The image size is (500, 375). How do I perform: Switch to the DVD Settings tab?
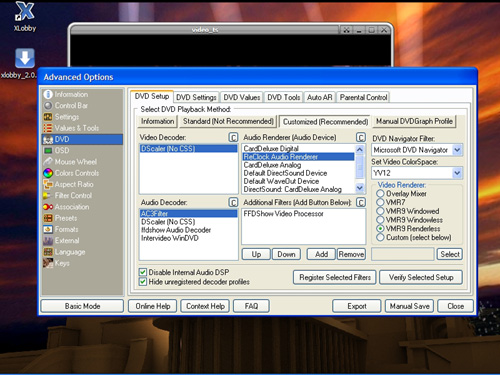pyautogui.click(x=196, y=97)
